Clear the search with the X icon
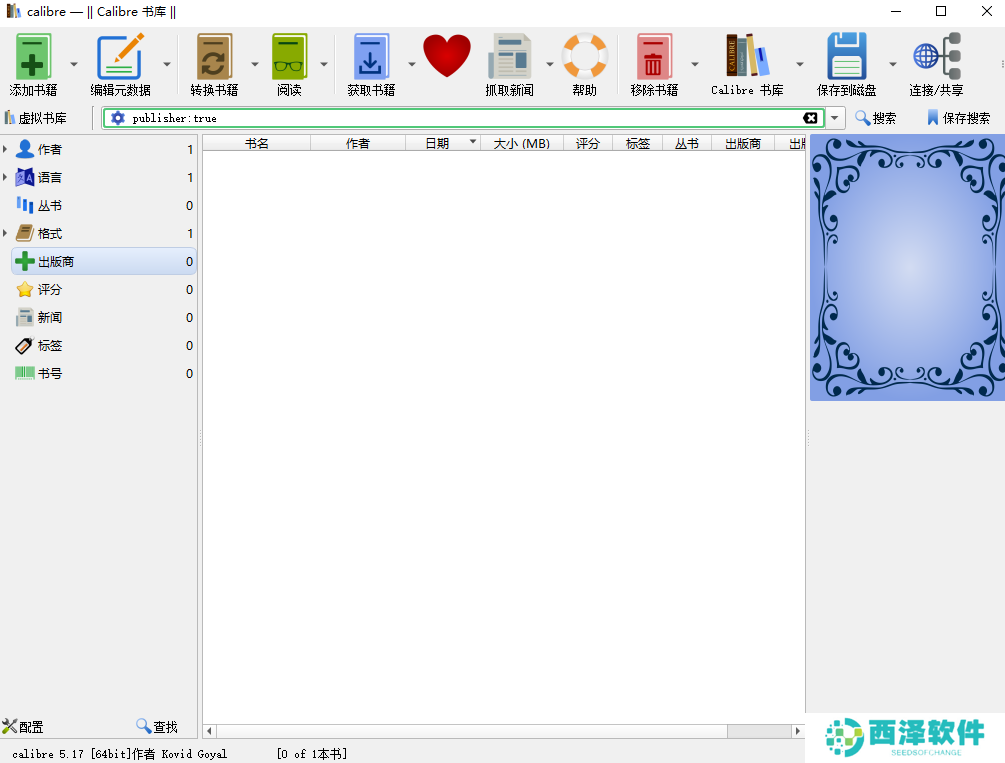 pos(810,118)
